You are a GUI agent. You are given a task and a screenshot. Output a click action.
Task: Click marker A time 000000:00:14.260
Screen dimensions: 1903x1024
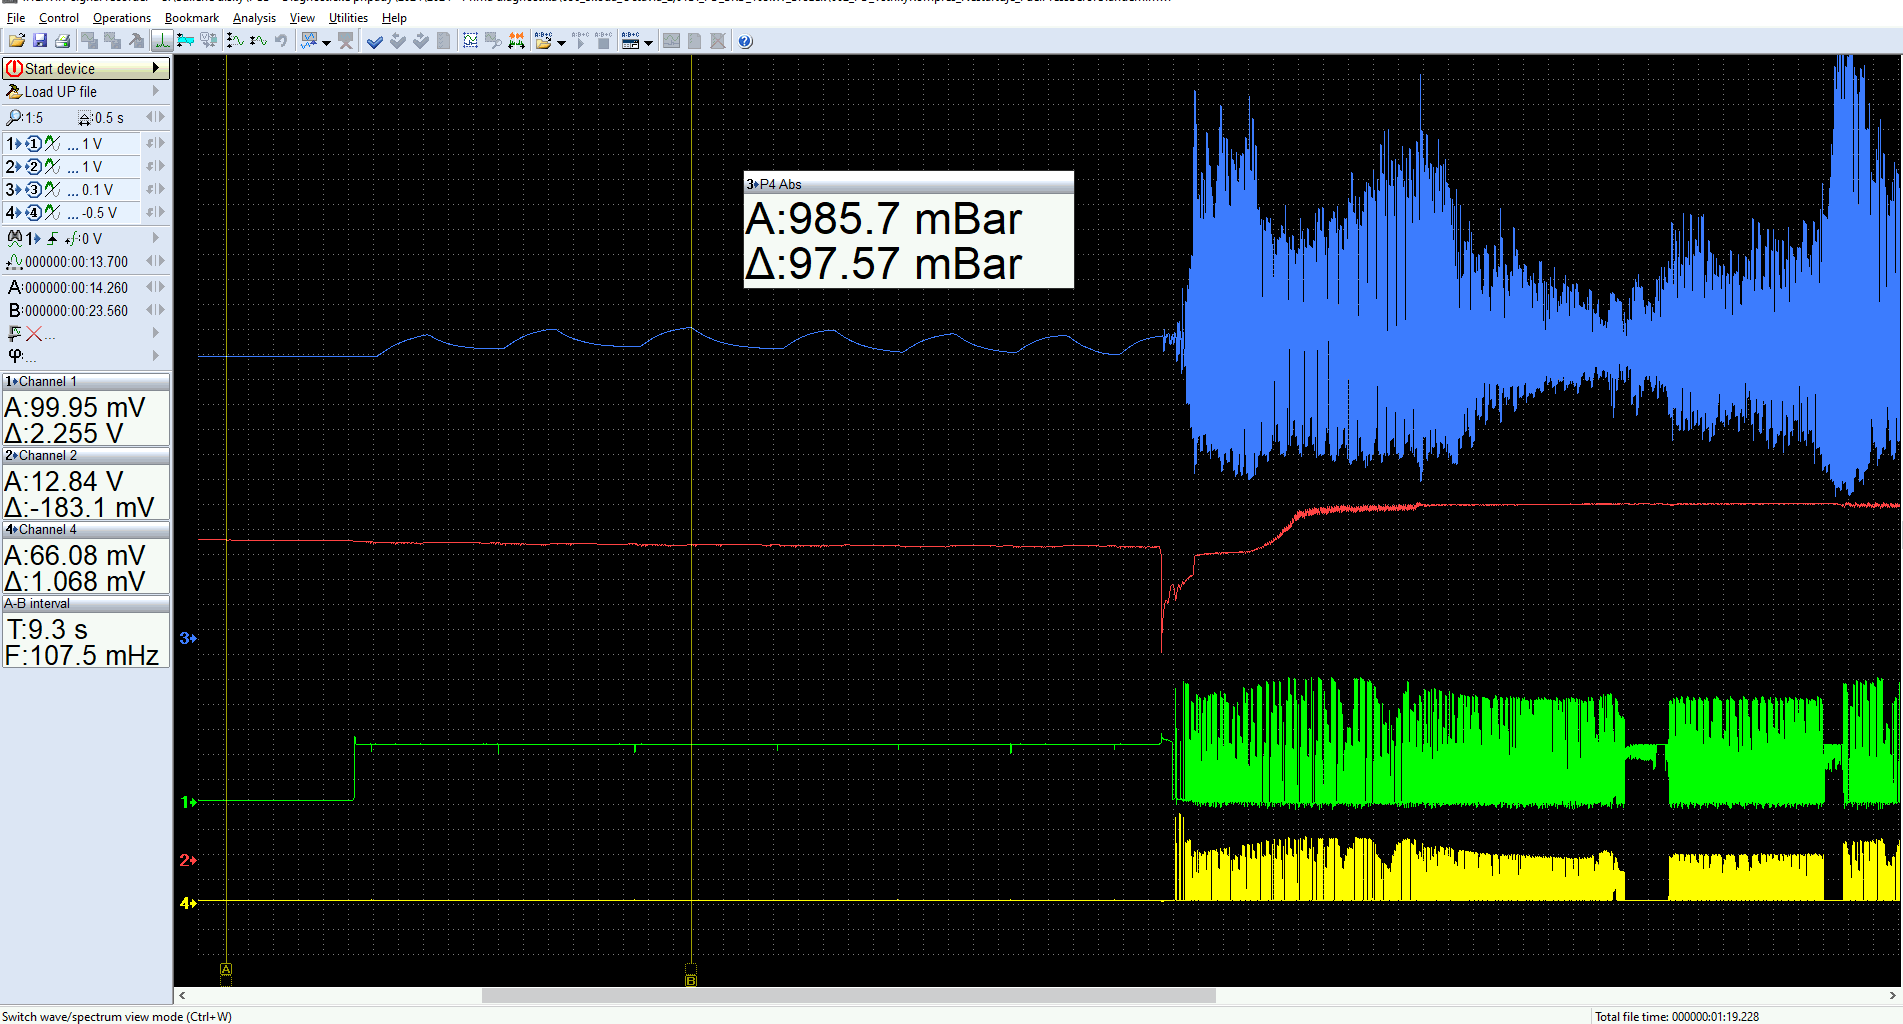point(77,288)
